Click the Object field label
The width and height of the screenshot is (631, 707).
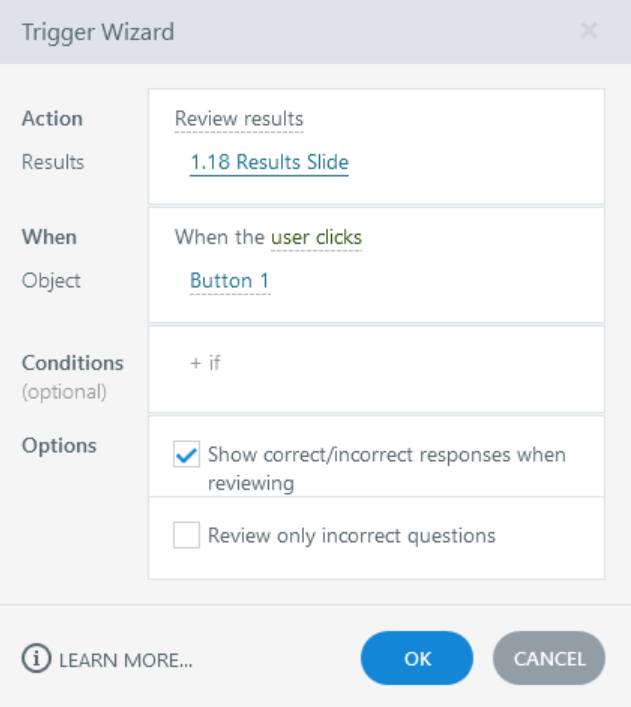click(x=50, y=282)
